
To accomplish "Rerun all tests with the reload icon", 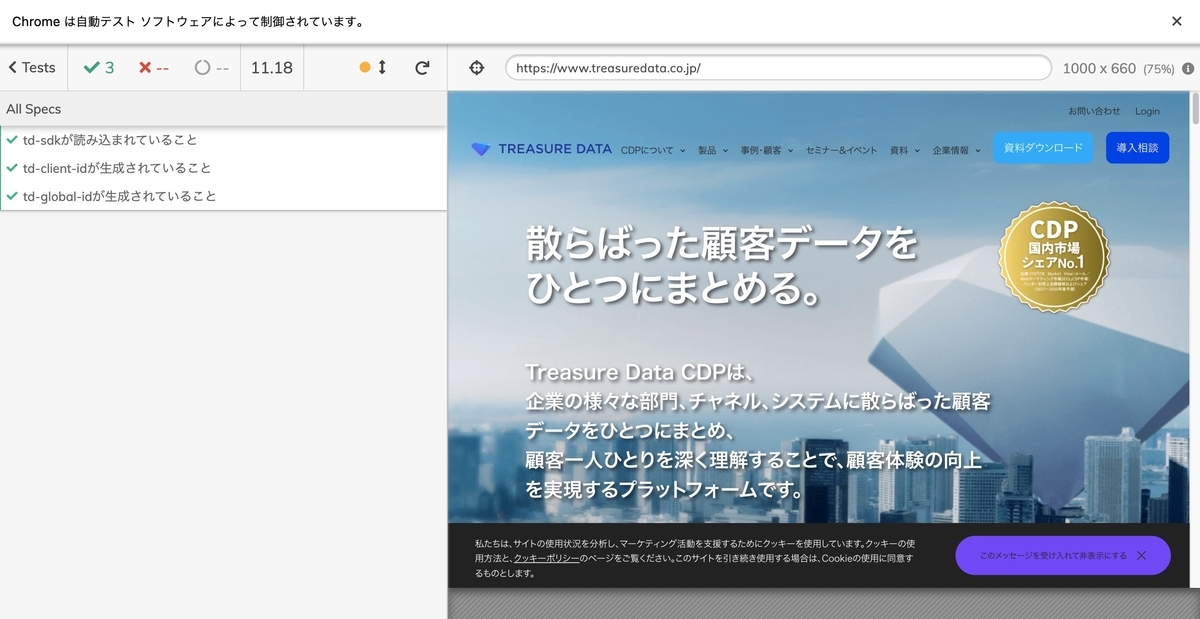I will coord(422,68).
